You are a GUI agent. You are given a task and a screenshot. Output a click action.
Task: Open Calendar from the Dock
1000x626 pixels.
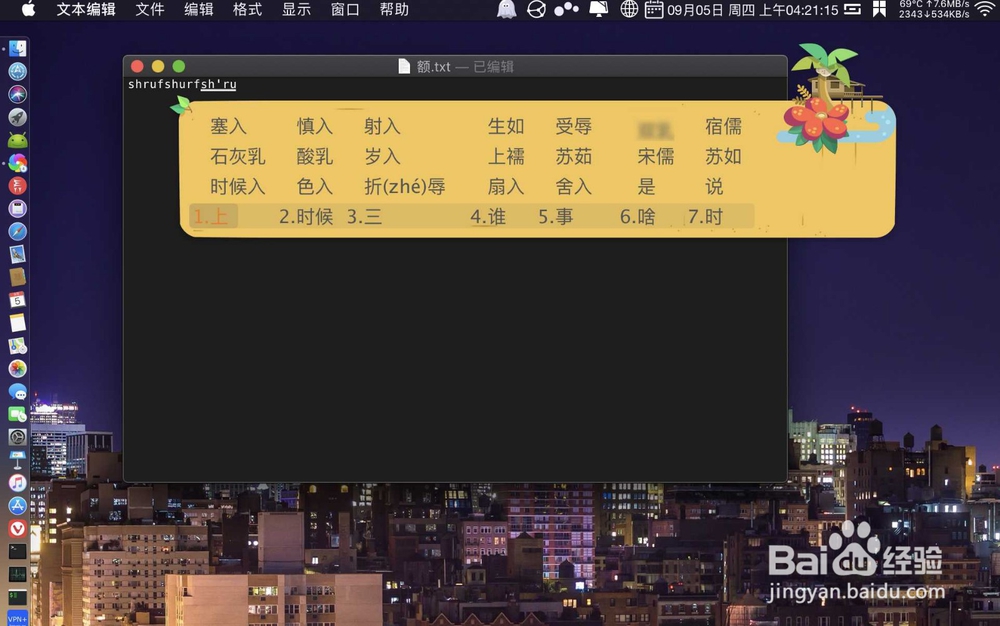tap(17, 299)
